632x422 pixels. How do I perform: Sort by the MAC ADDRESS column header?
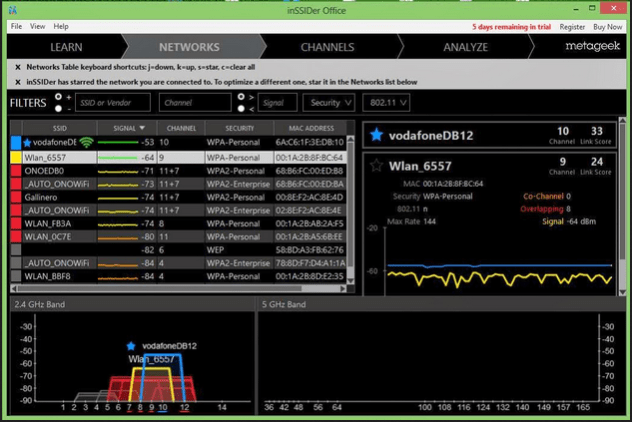311,128
